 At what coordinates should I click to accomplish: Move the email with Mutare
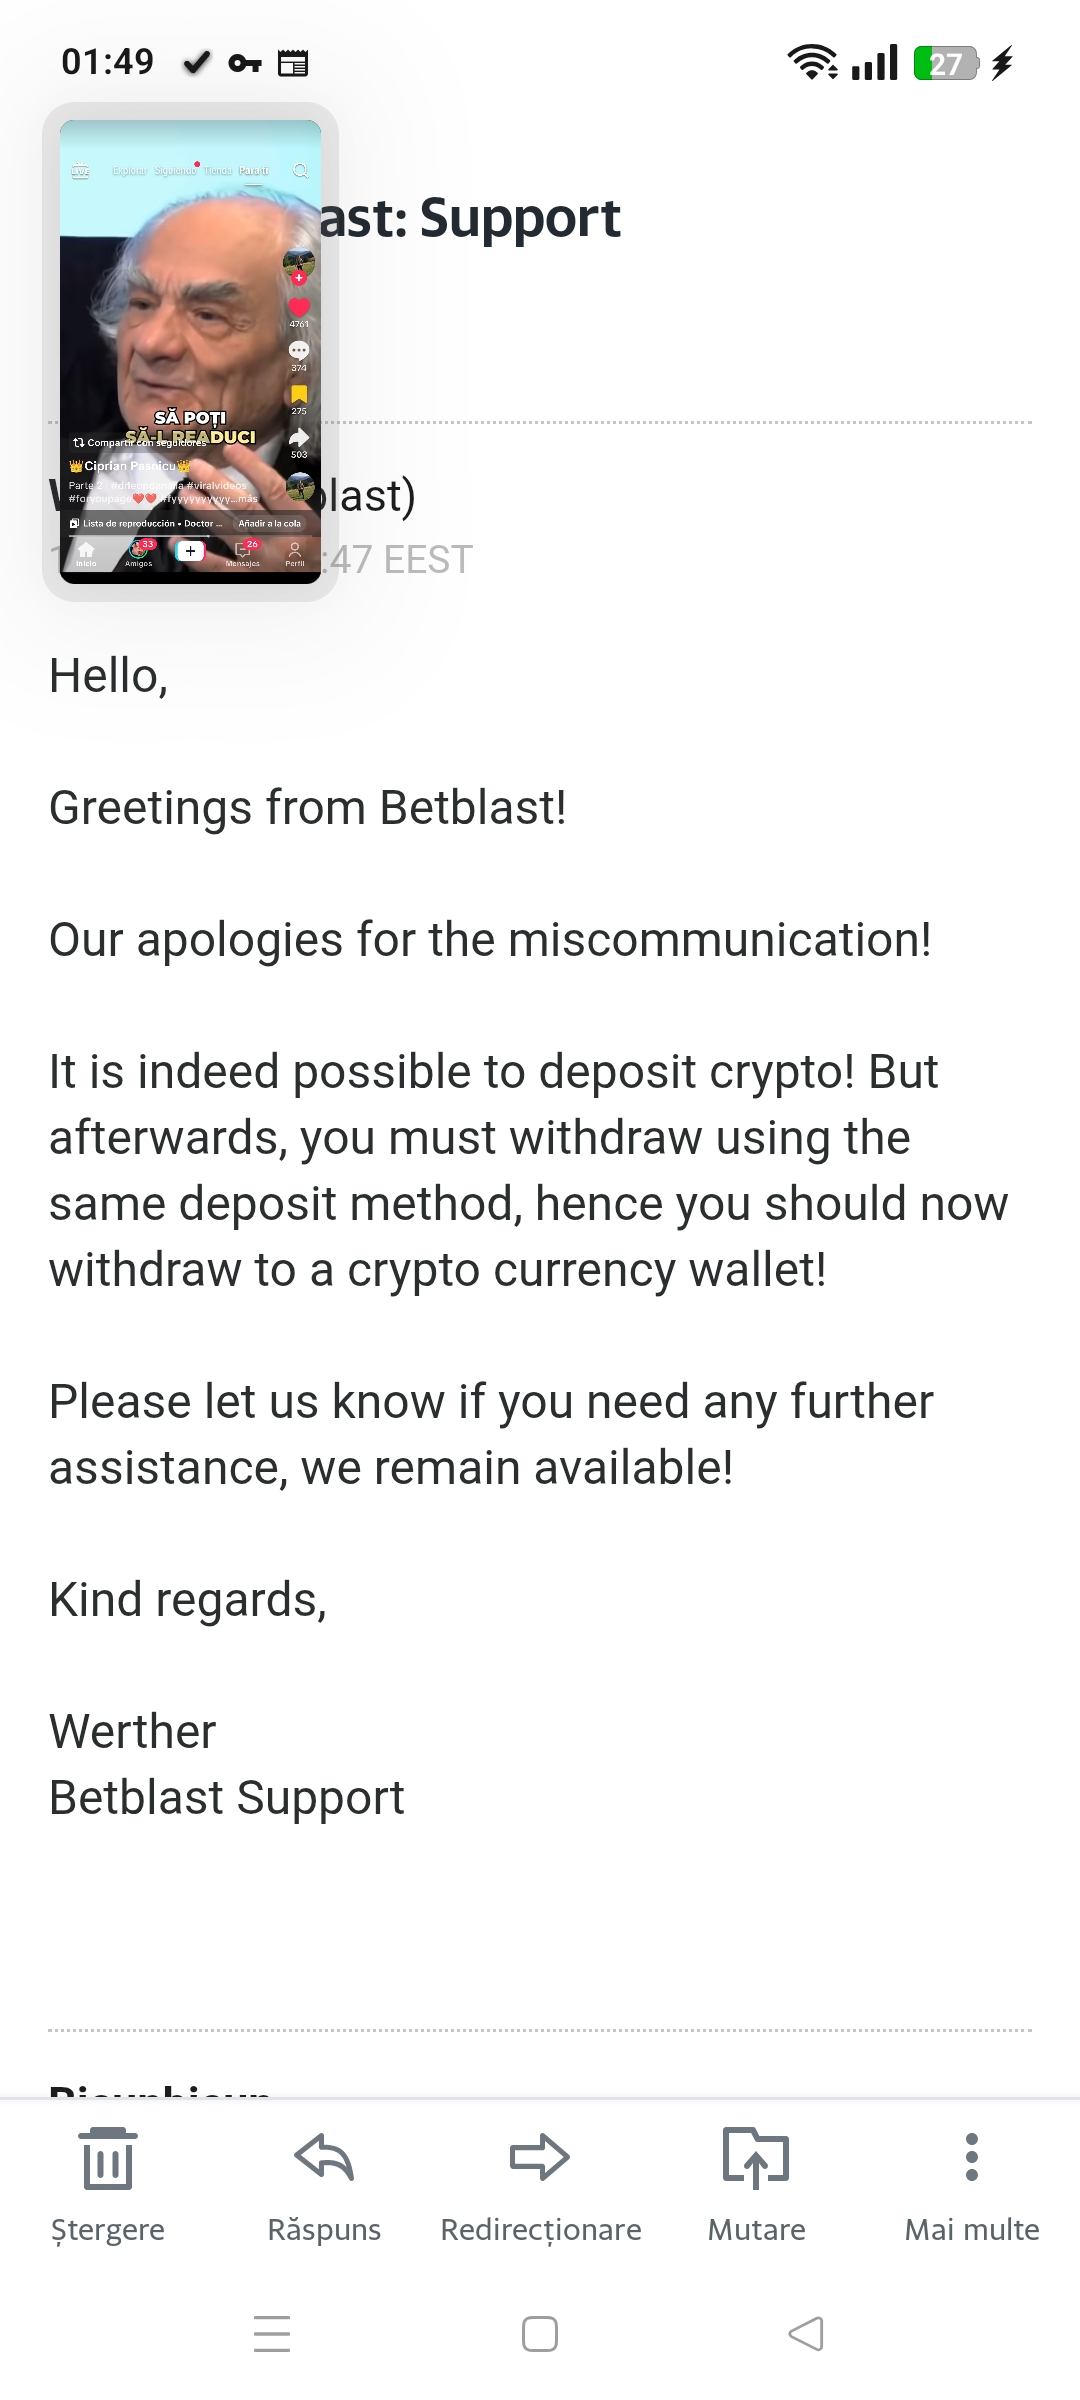coord(756,2180)
